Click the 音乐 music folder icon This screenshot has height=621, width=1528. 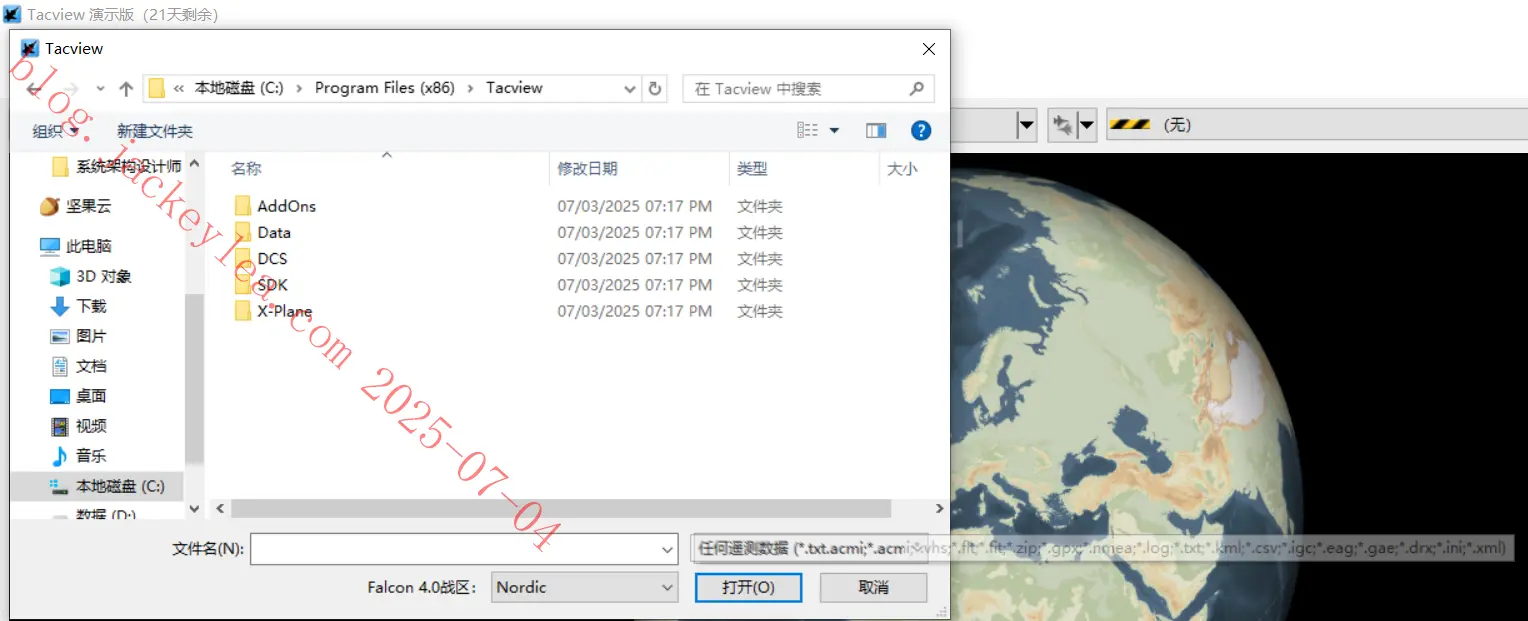tap(59, 456)
